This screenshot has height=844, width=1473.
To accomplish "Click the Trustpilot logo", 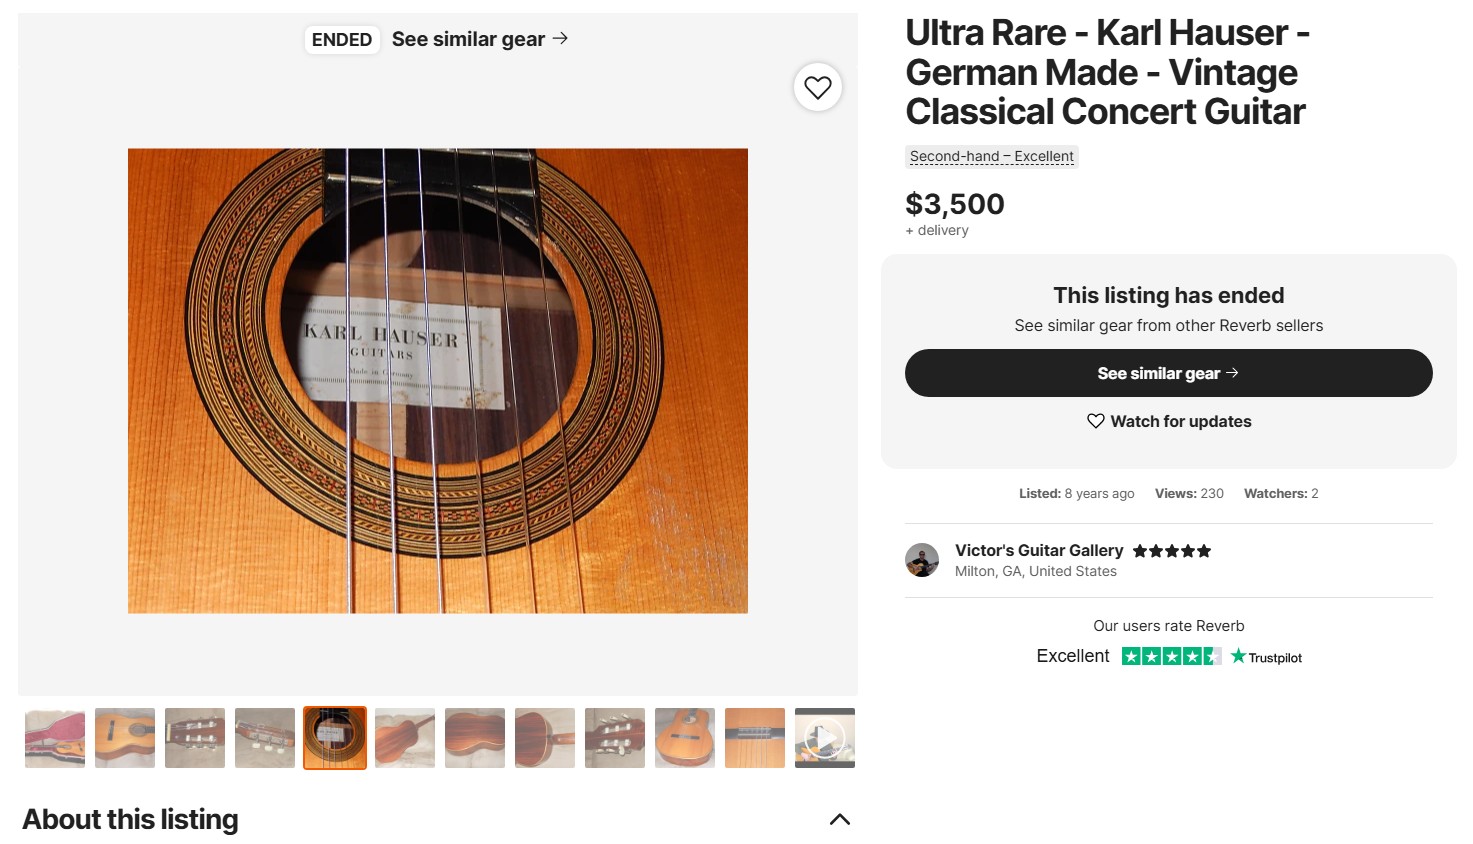I will pyautogui.click(x=1266, y=657).
